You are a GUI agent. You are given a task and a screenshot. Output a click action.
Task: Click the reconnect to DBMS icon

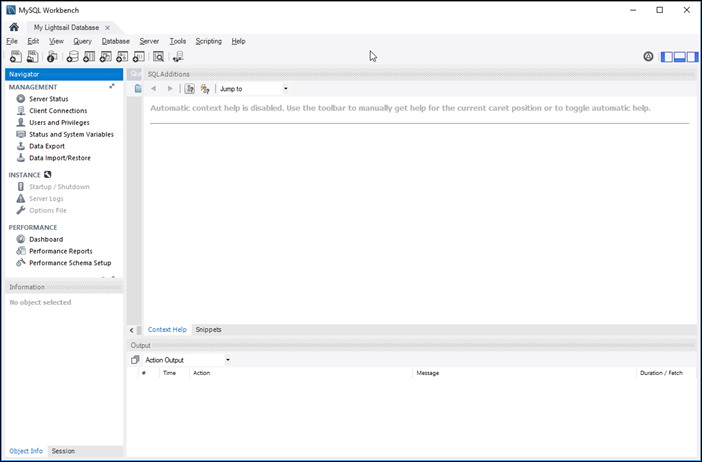tap(178, 57)
